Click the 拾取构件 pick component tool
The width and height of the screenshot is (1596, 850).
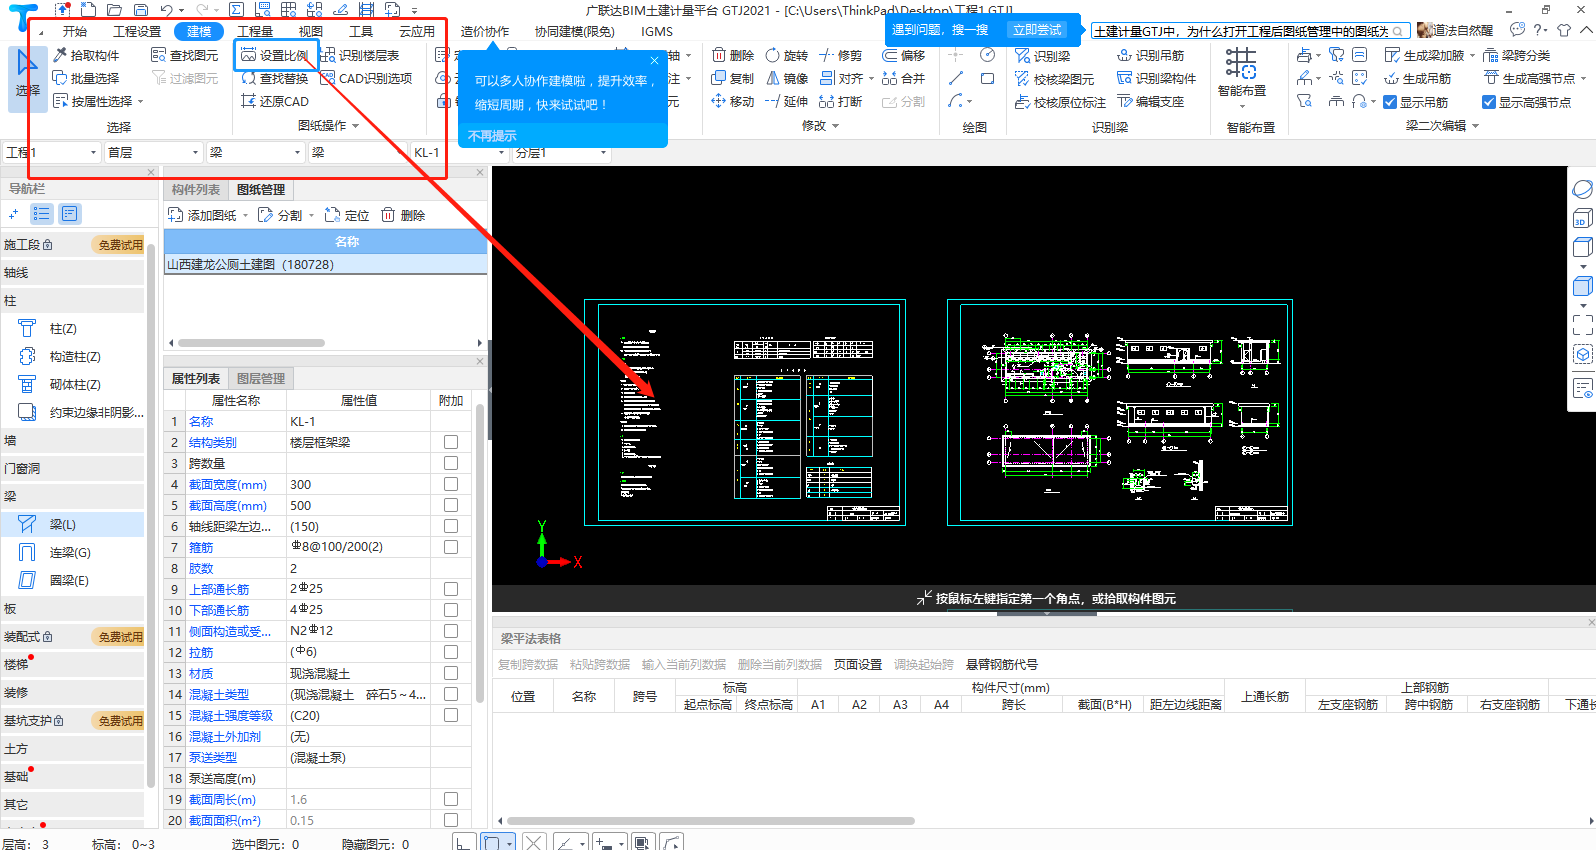(86, 55)
